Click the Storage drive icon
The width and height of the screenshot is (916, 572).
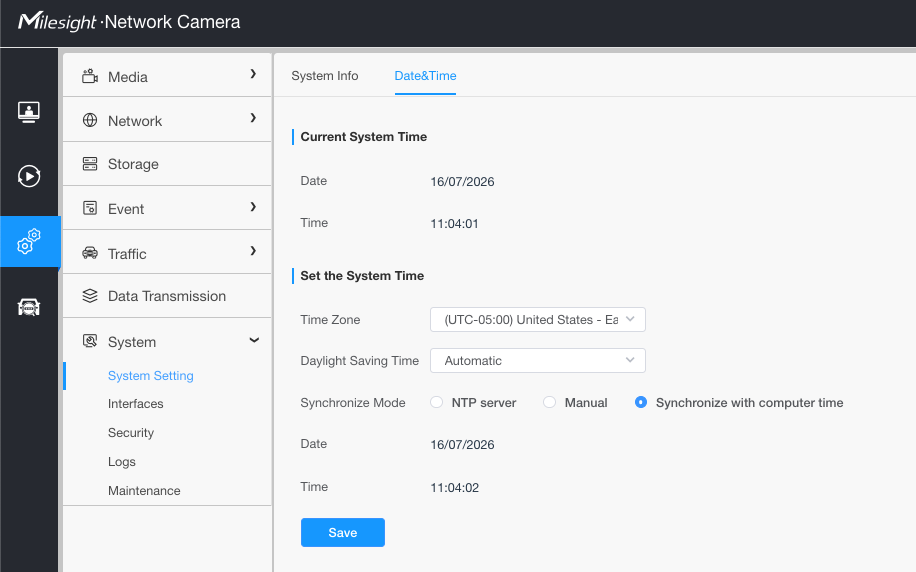click(90, 164)
